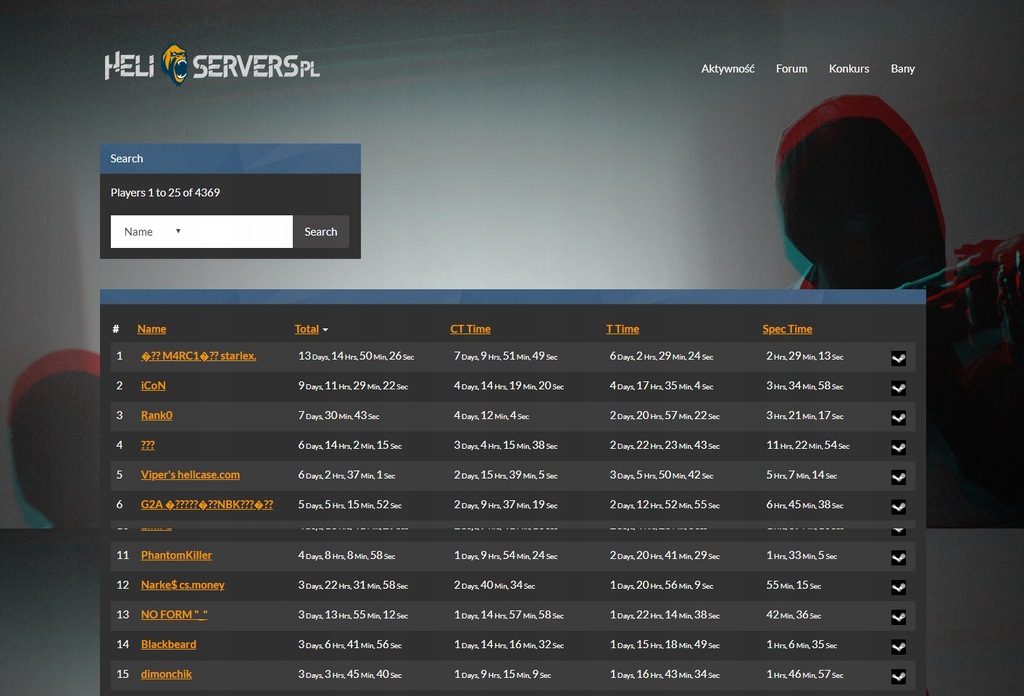The width and height of the screenshot is (1024, 696).
Task: Sort table by Spec Time header
Action: point(787,329)
